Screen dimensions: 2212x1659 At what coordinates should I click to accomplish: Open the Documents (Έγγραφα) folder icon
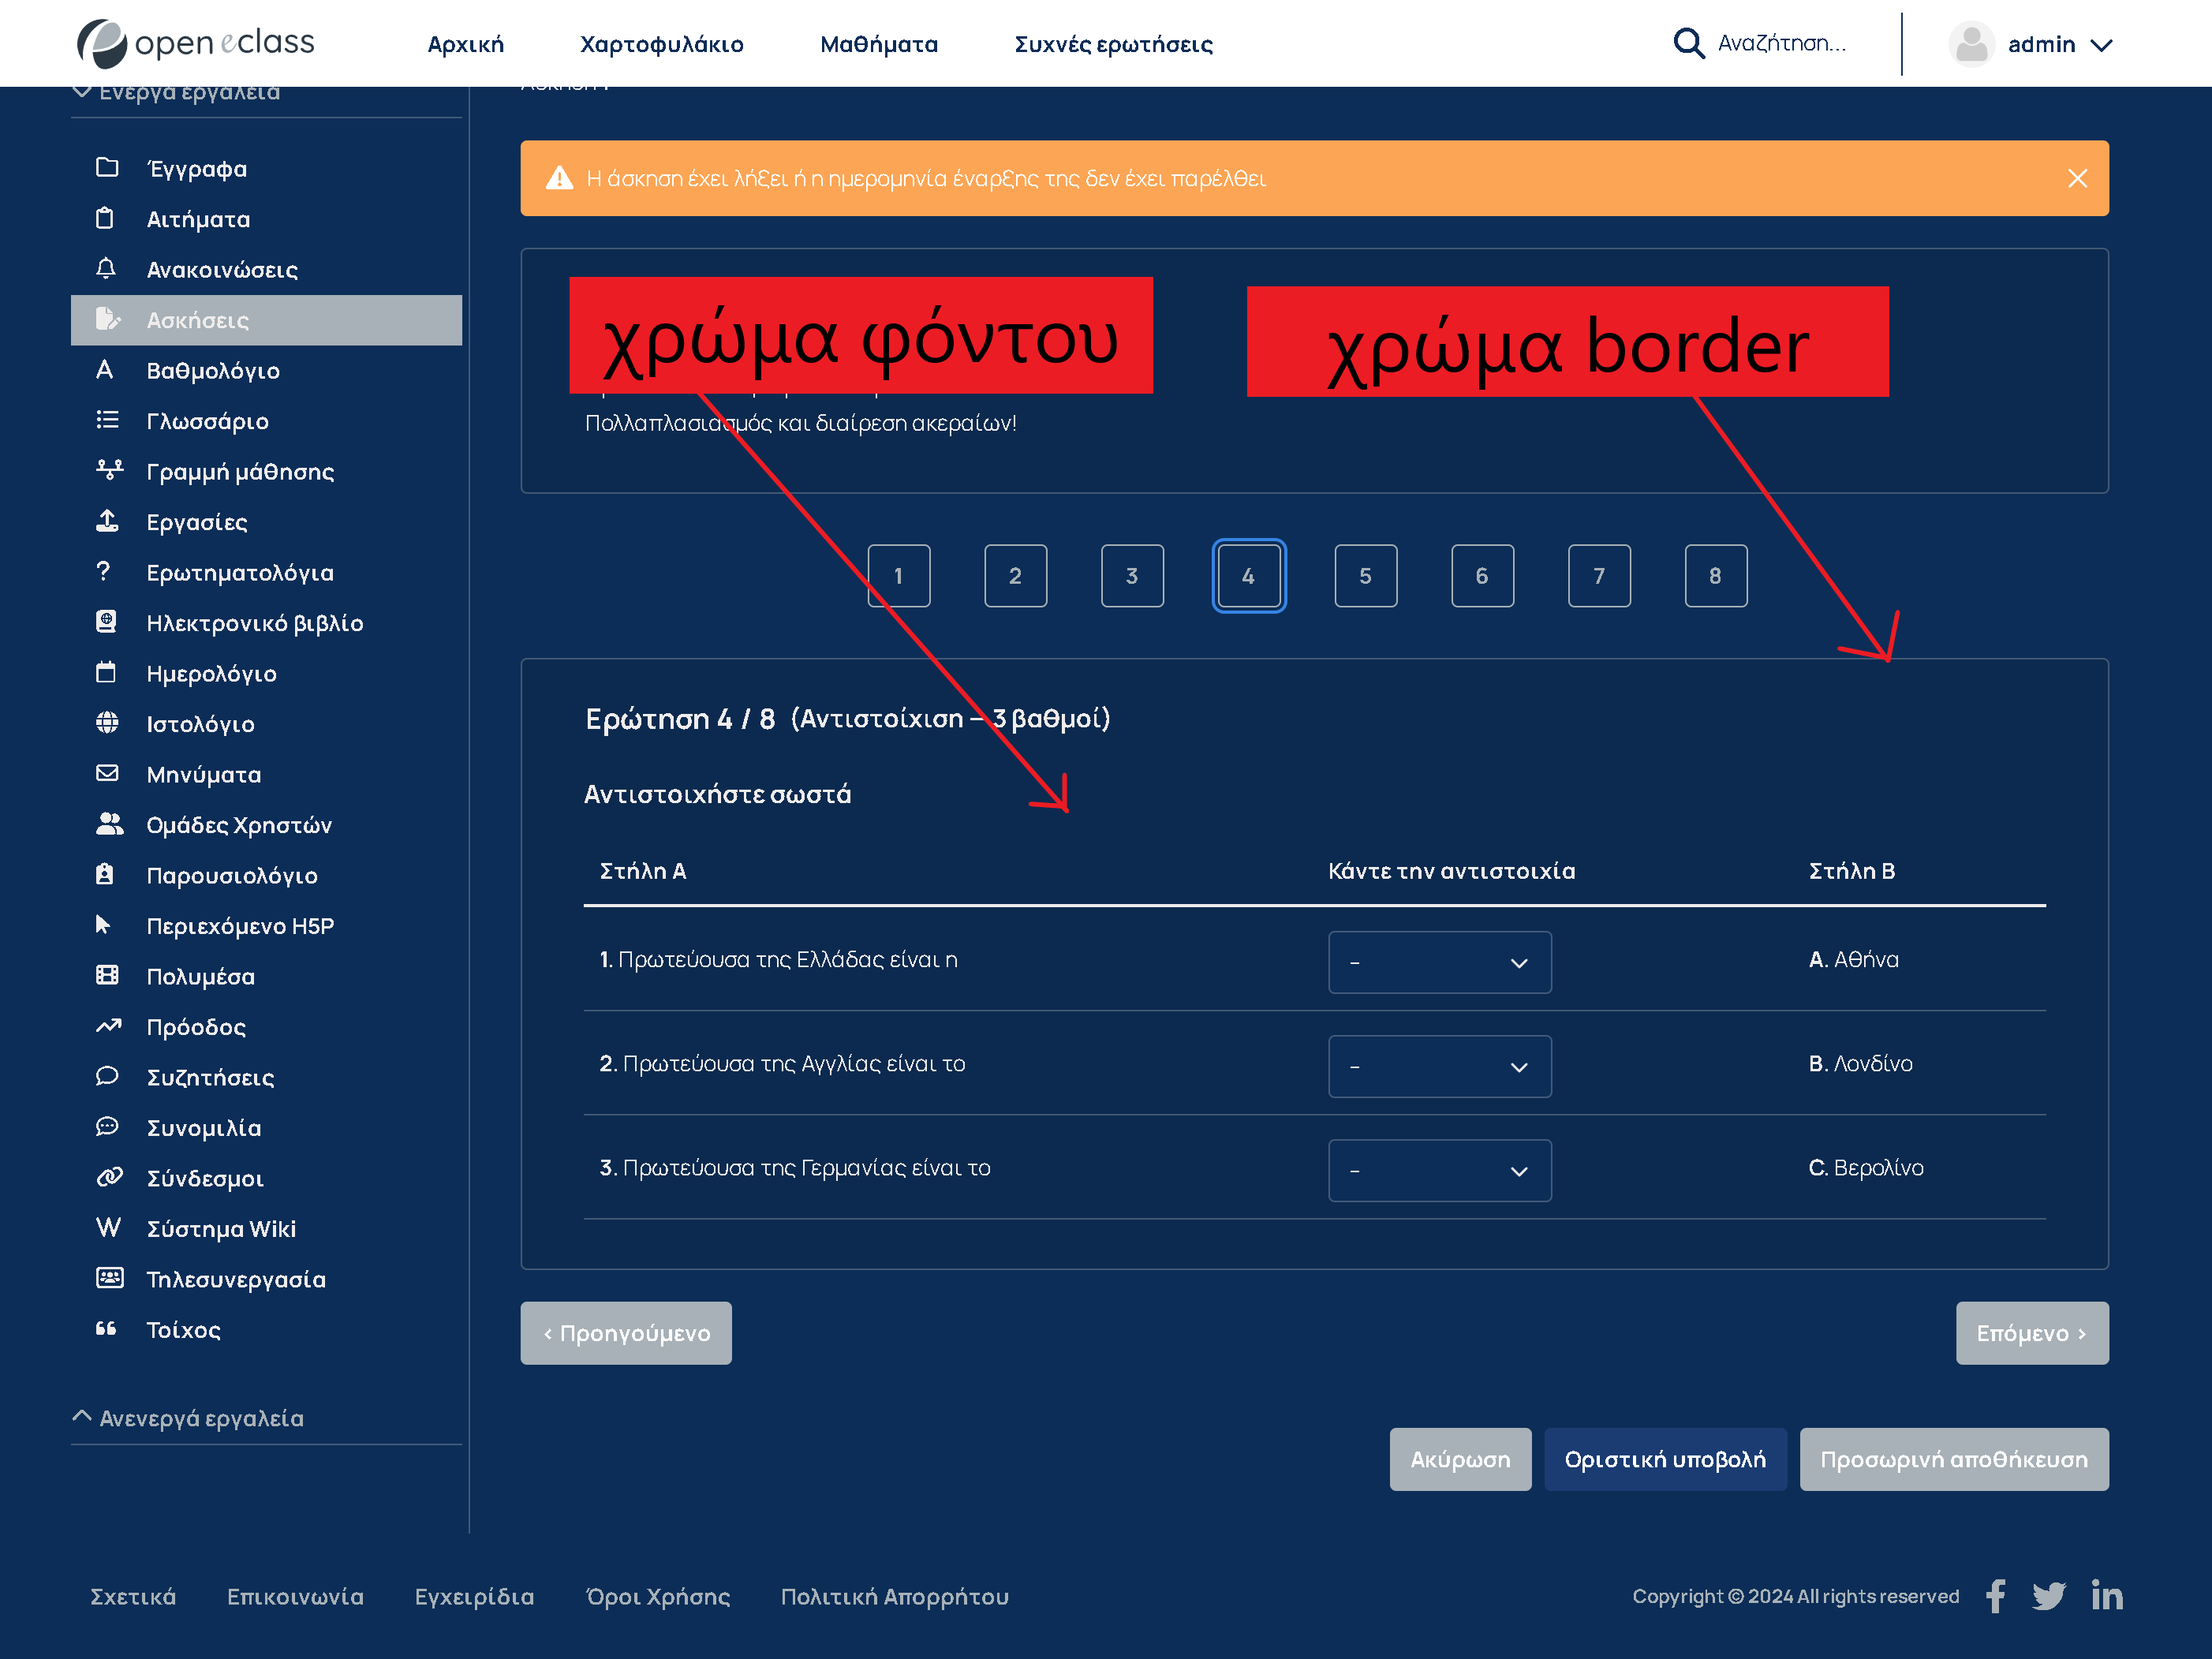click(x=107, y=167)
